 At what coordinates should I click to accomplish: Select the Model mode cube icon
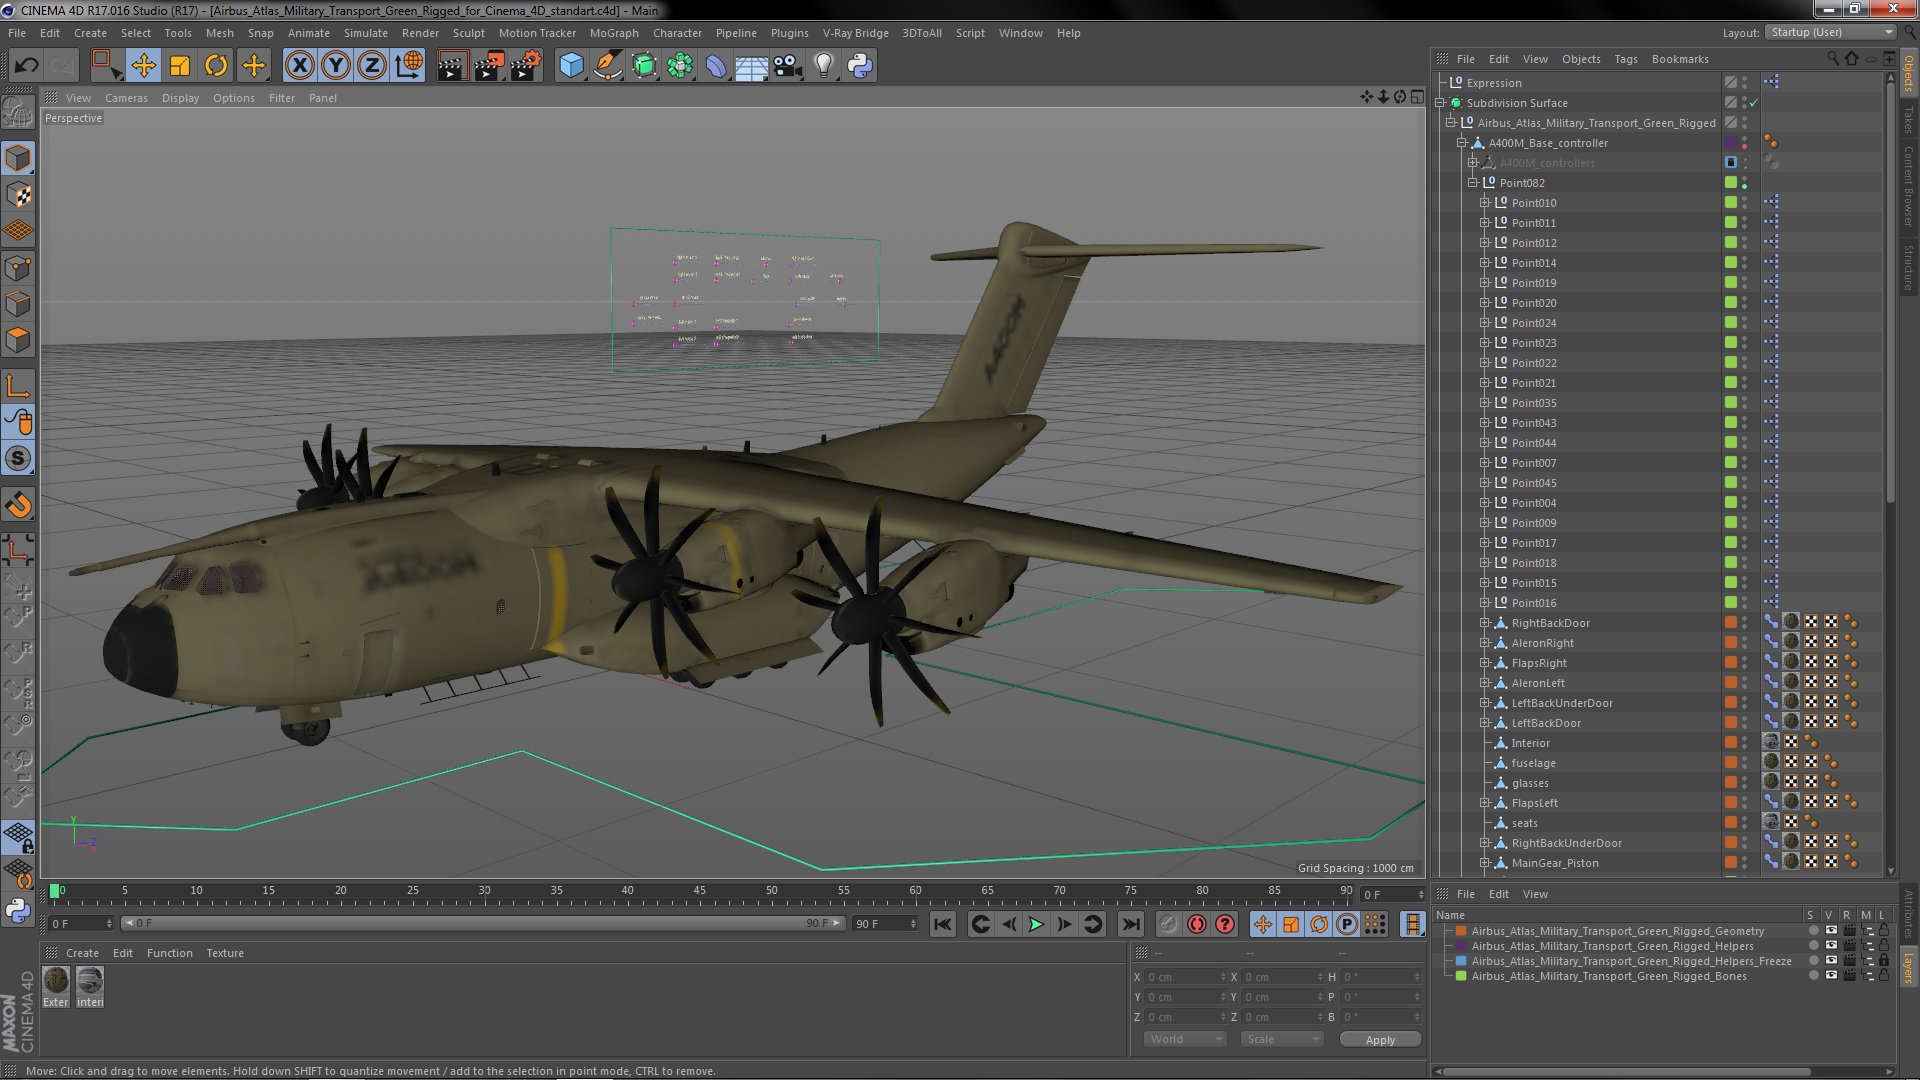tap(18, 158)
